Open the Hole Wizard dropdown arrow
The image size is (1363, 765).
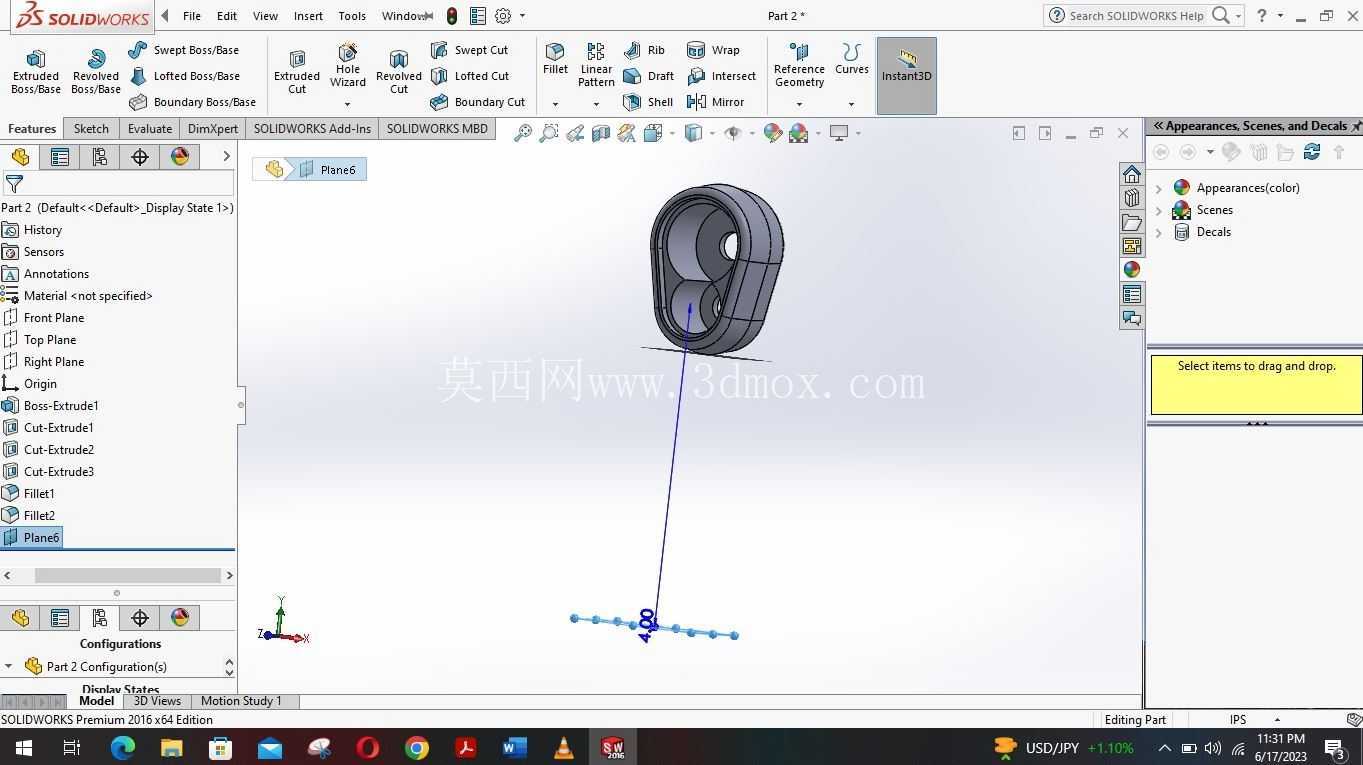348,104
